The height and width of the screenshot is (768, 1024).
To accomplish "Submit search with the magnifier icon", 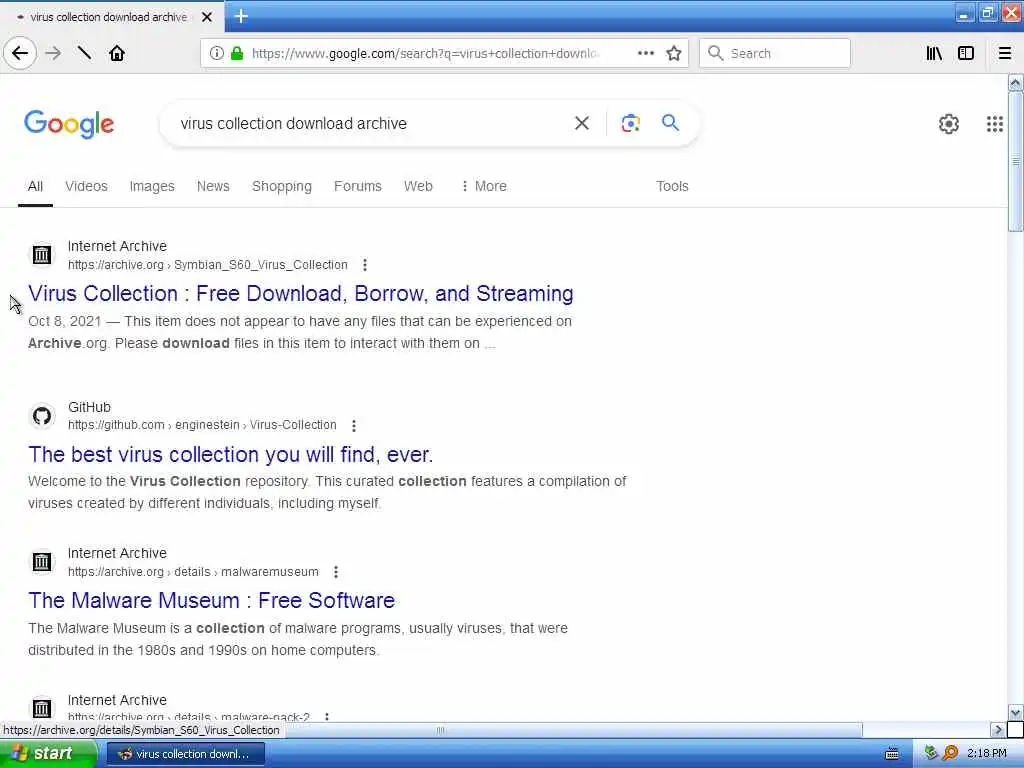I will coord(670,123).
